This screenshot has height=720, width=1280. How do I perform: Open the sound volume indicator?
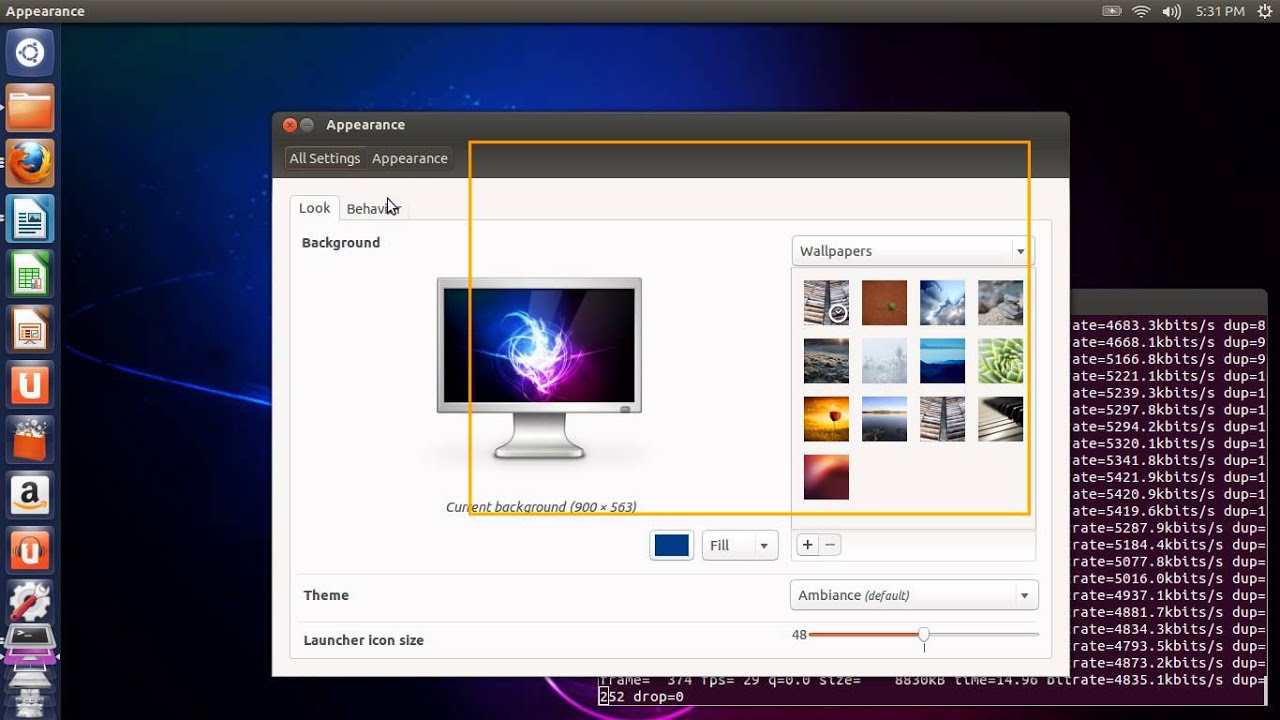click(x=1171, y=11)
